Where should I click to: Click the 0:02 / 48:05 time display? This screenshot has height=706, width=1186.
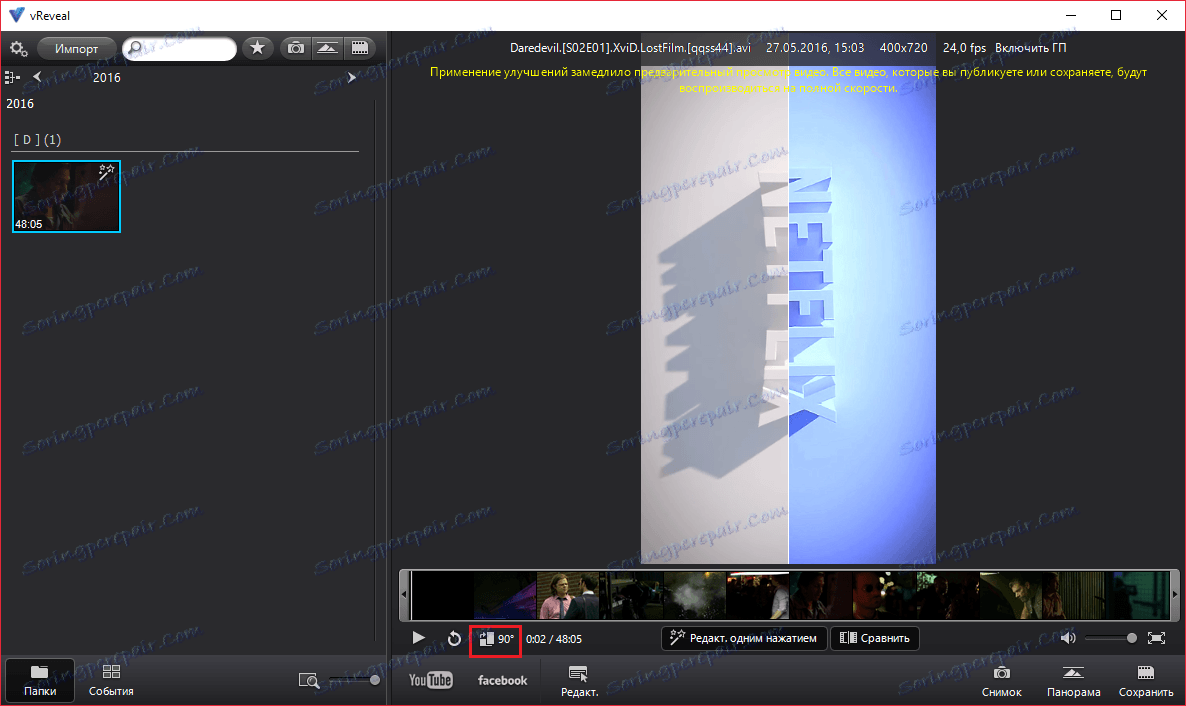pyautogui.click(x=554, y=639)
